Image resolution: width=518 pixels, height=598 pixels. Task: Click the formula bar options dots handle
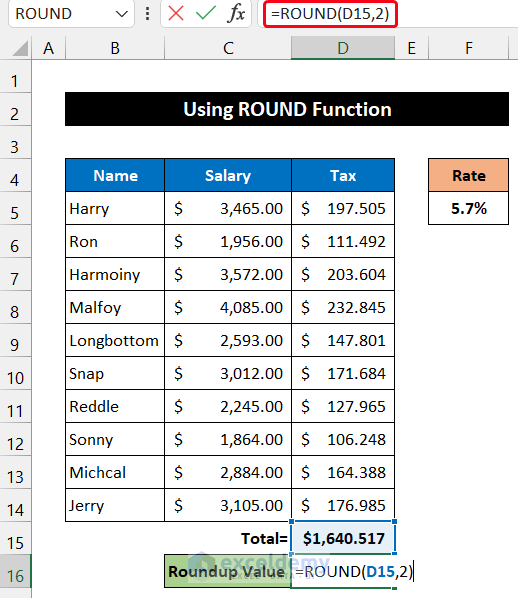pos(147,14)
